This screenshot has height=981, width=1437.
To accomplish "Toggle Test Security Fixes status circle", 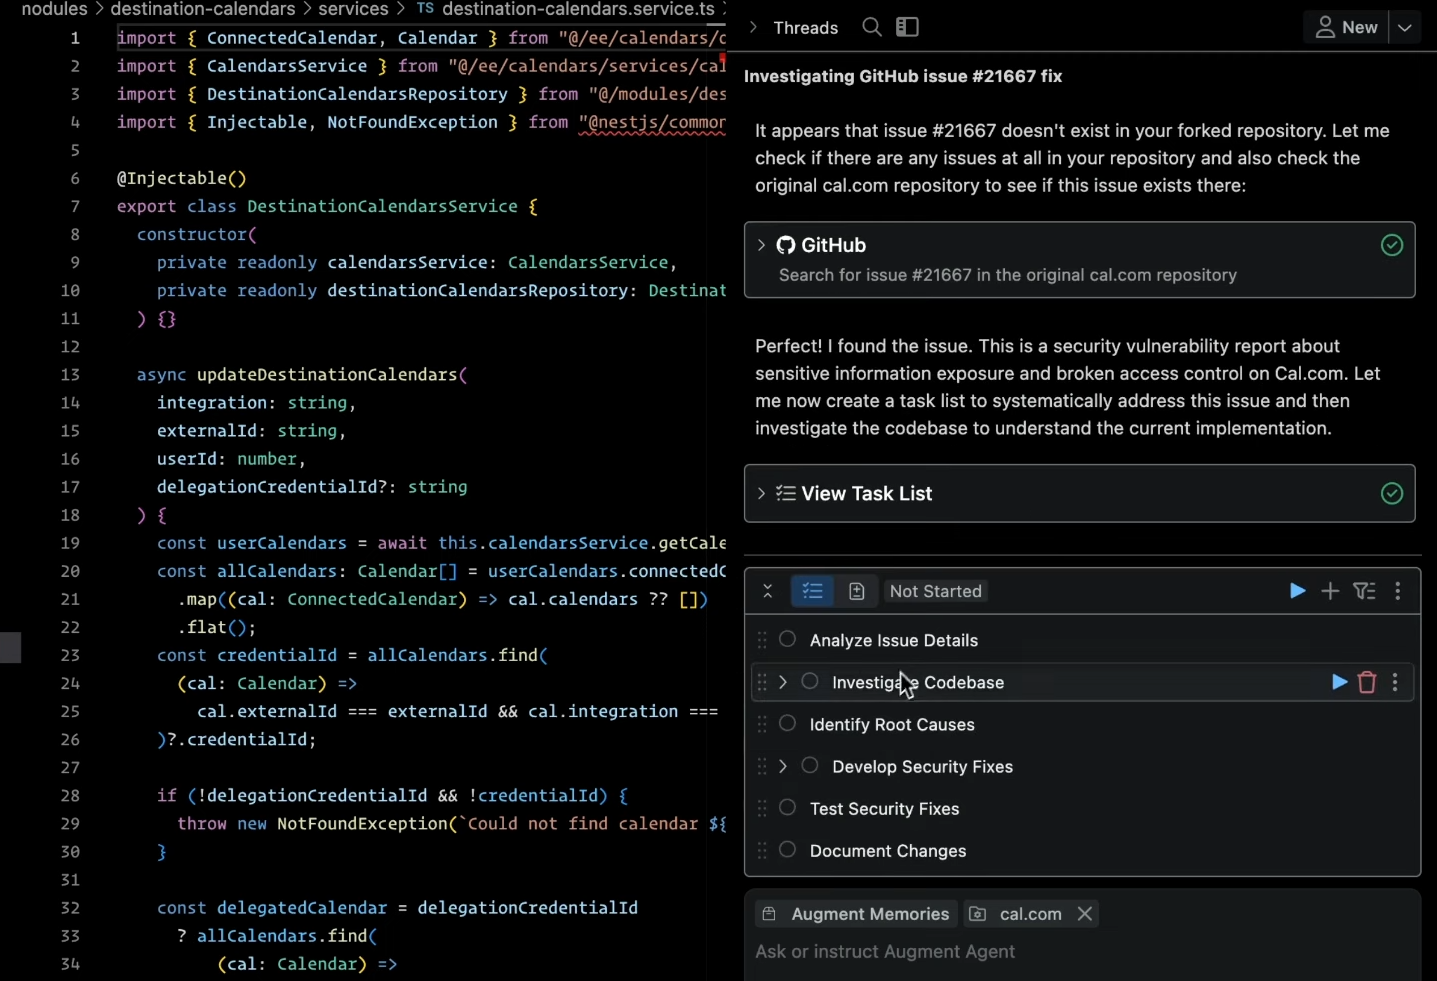I will click(x=788, y=807).
